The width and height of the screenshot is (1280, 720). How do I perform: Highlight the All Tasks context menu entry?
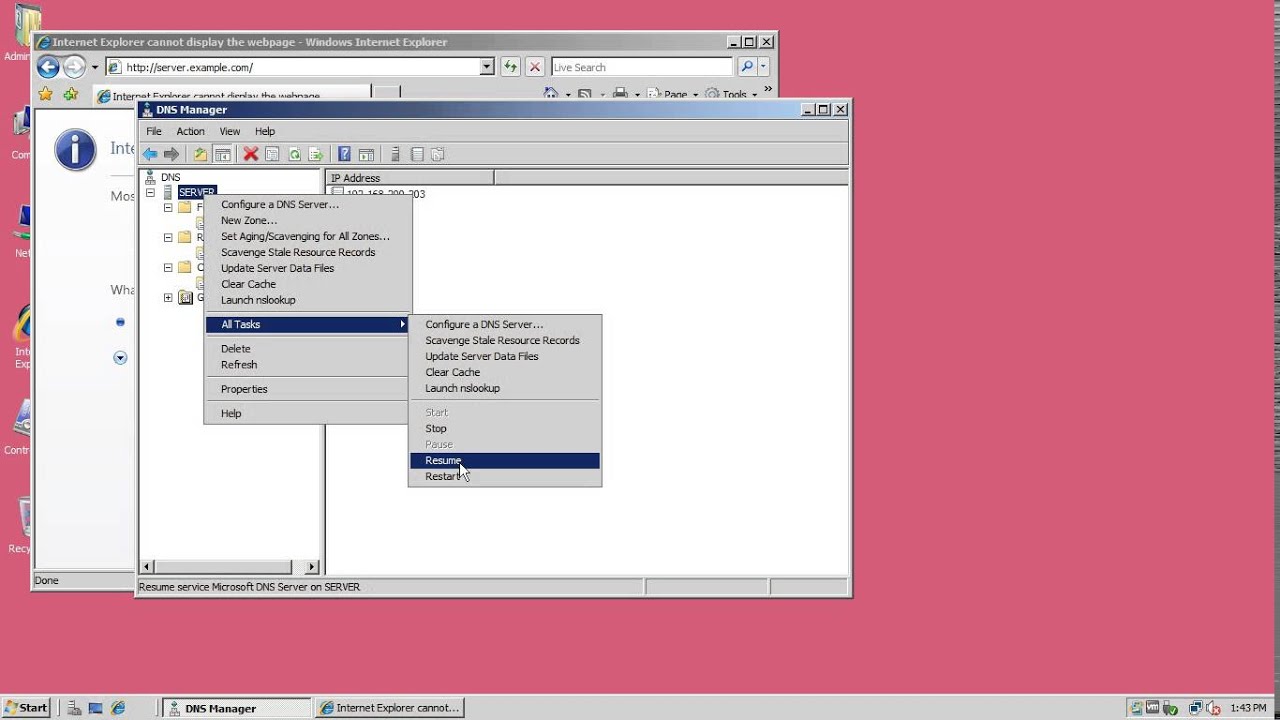(308, 324)
